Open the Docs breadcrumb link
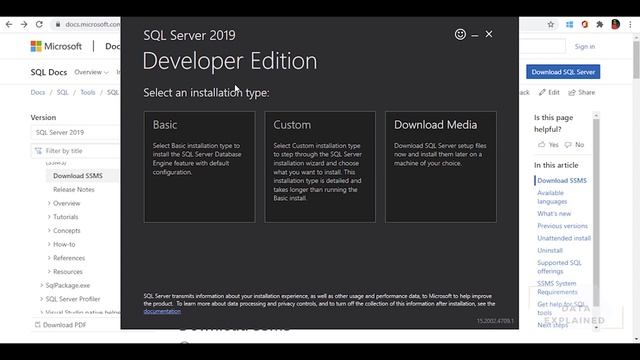 tap(38, 92)
